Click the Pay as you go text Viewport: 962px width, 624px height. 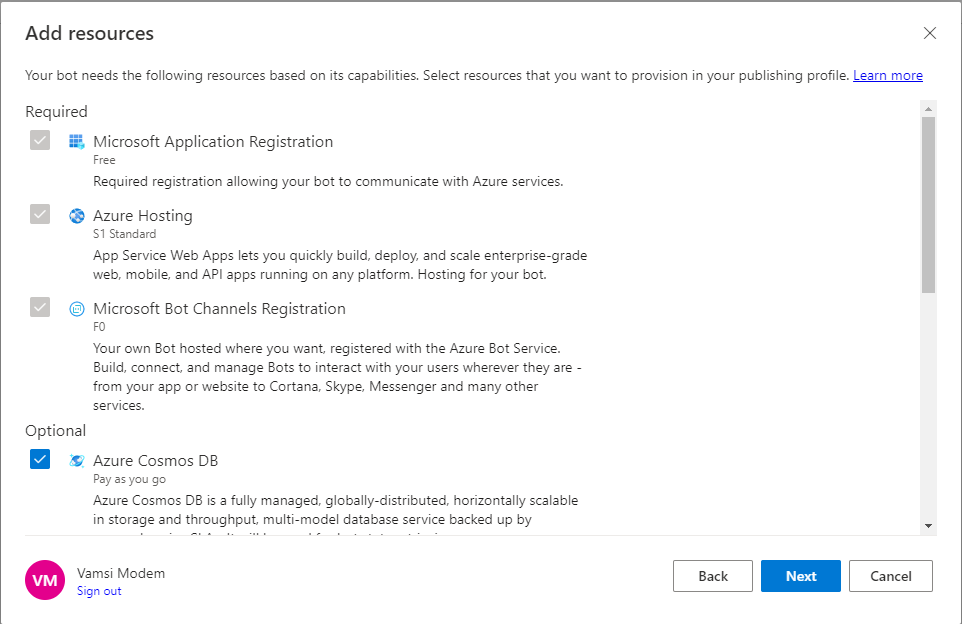point(129,479)
